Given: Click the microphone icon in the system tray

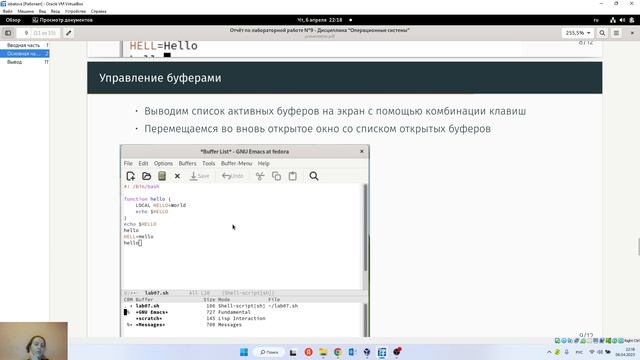Looking at the screenshot, I should 567,352.
